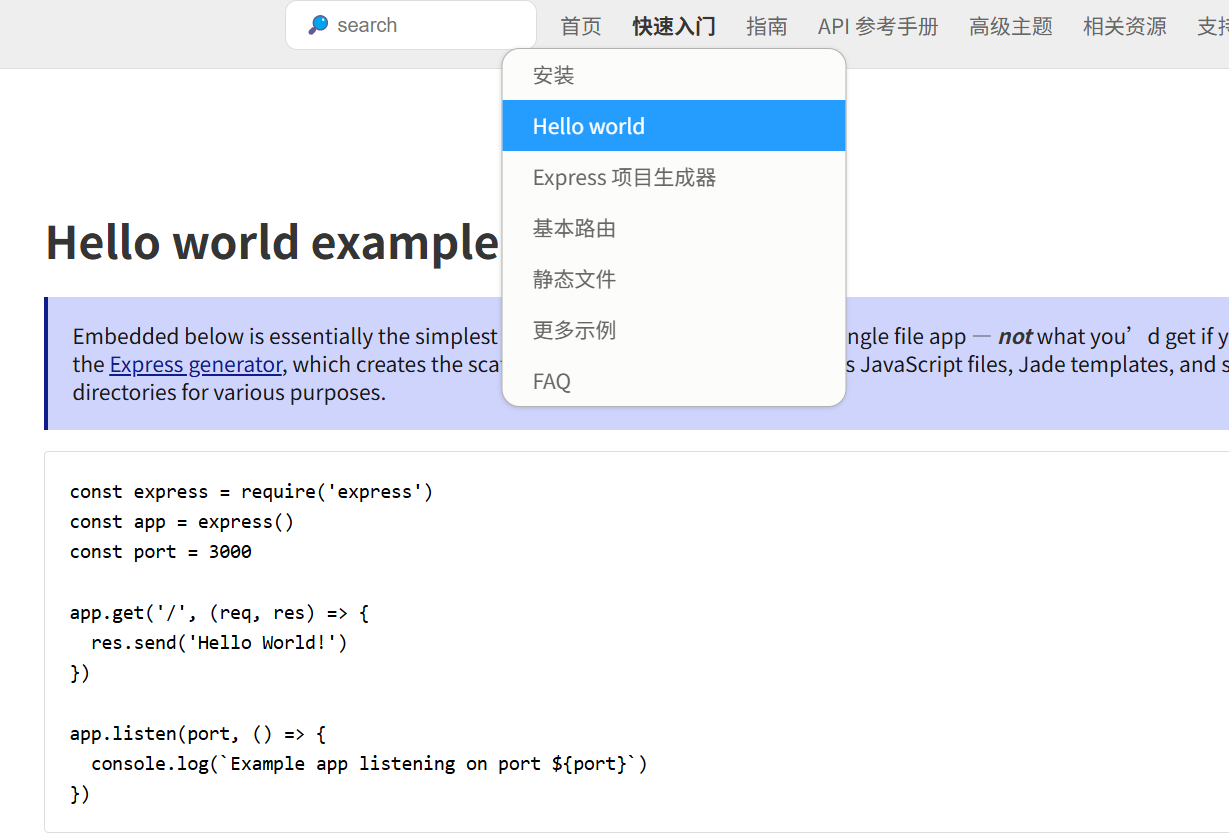Open the cut-off 支持 nav item
The width and height of the screenshot is (1229, 840).
coord(1213,26)
